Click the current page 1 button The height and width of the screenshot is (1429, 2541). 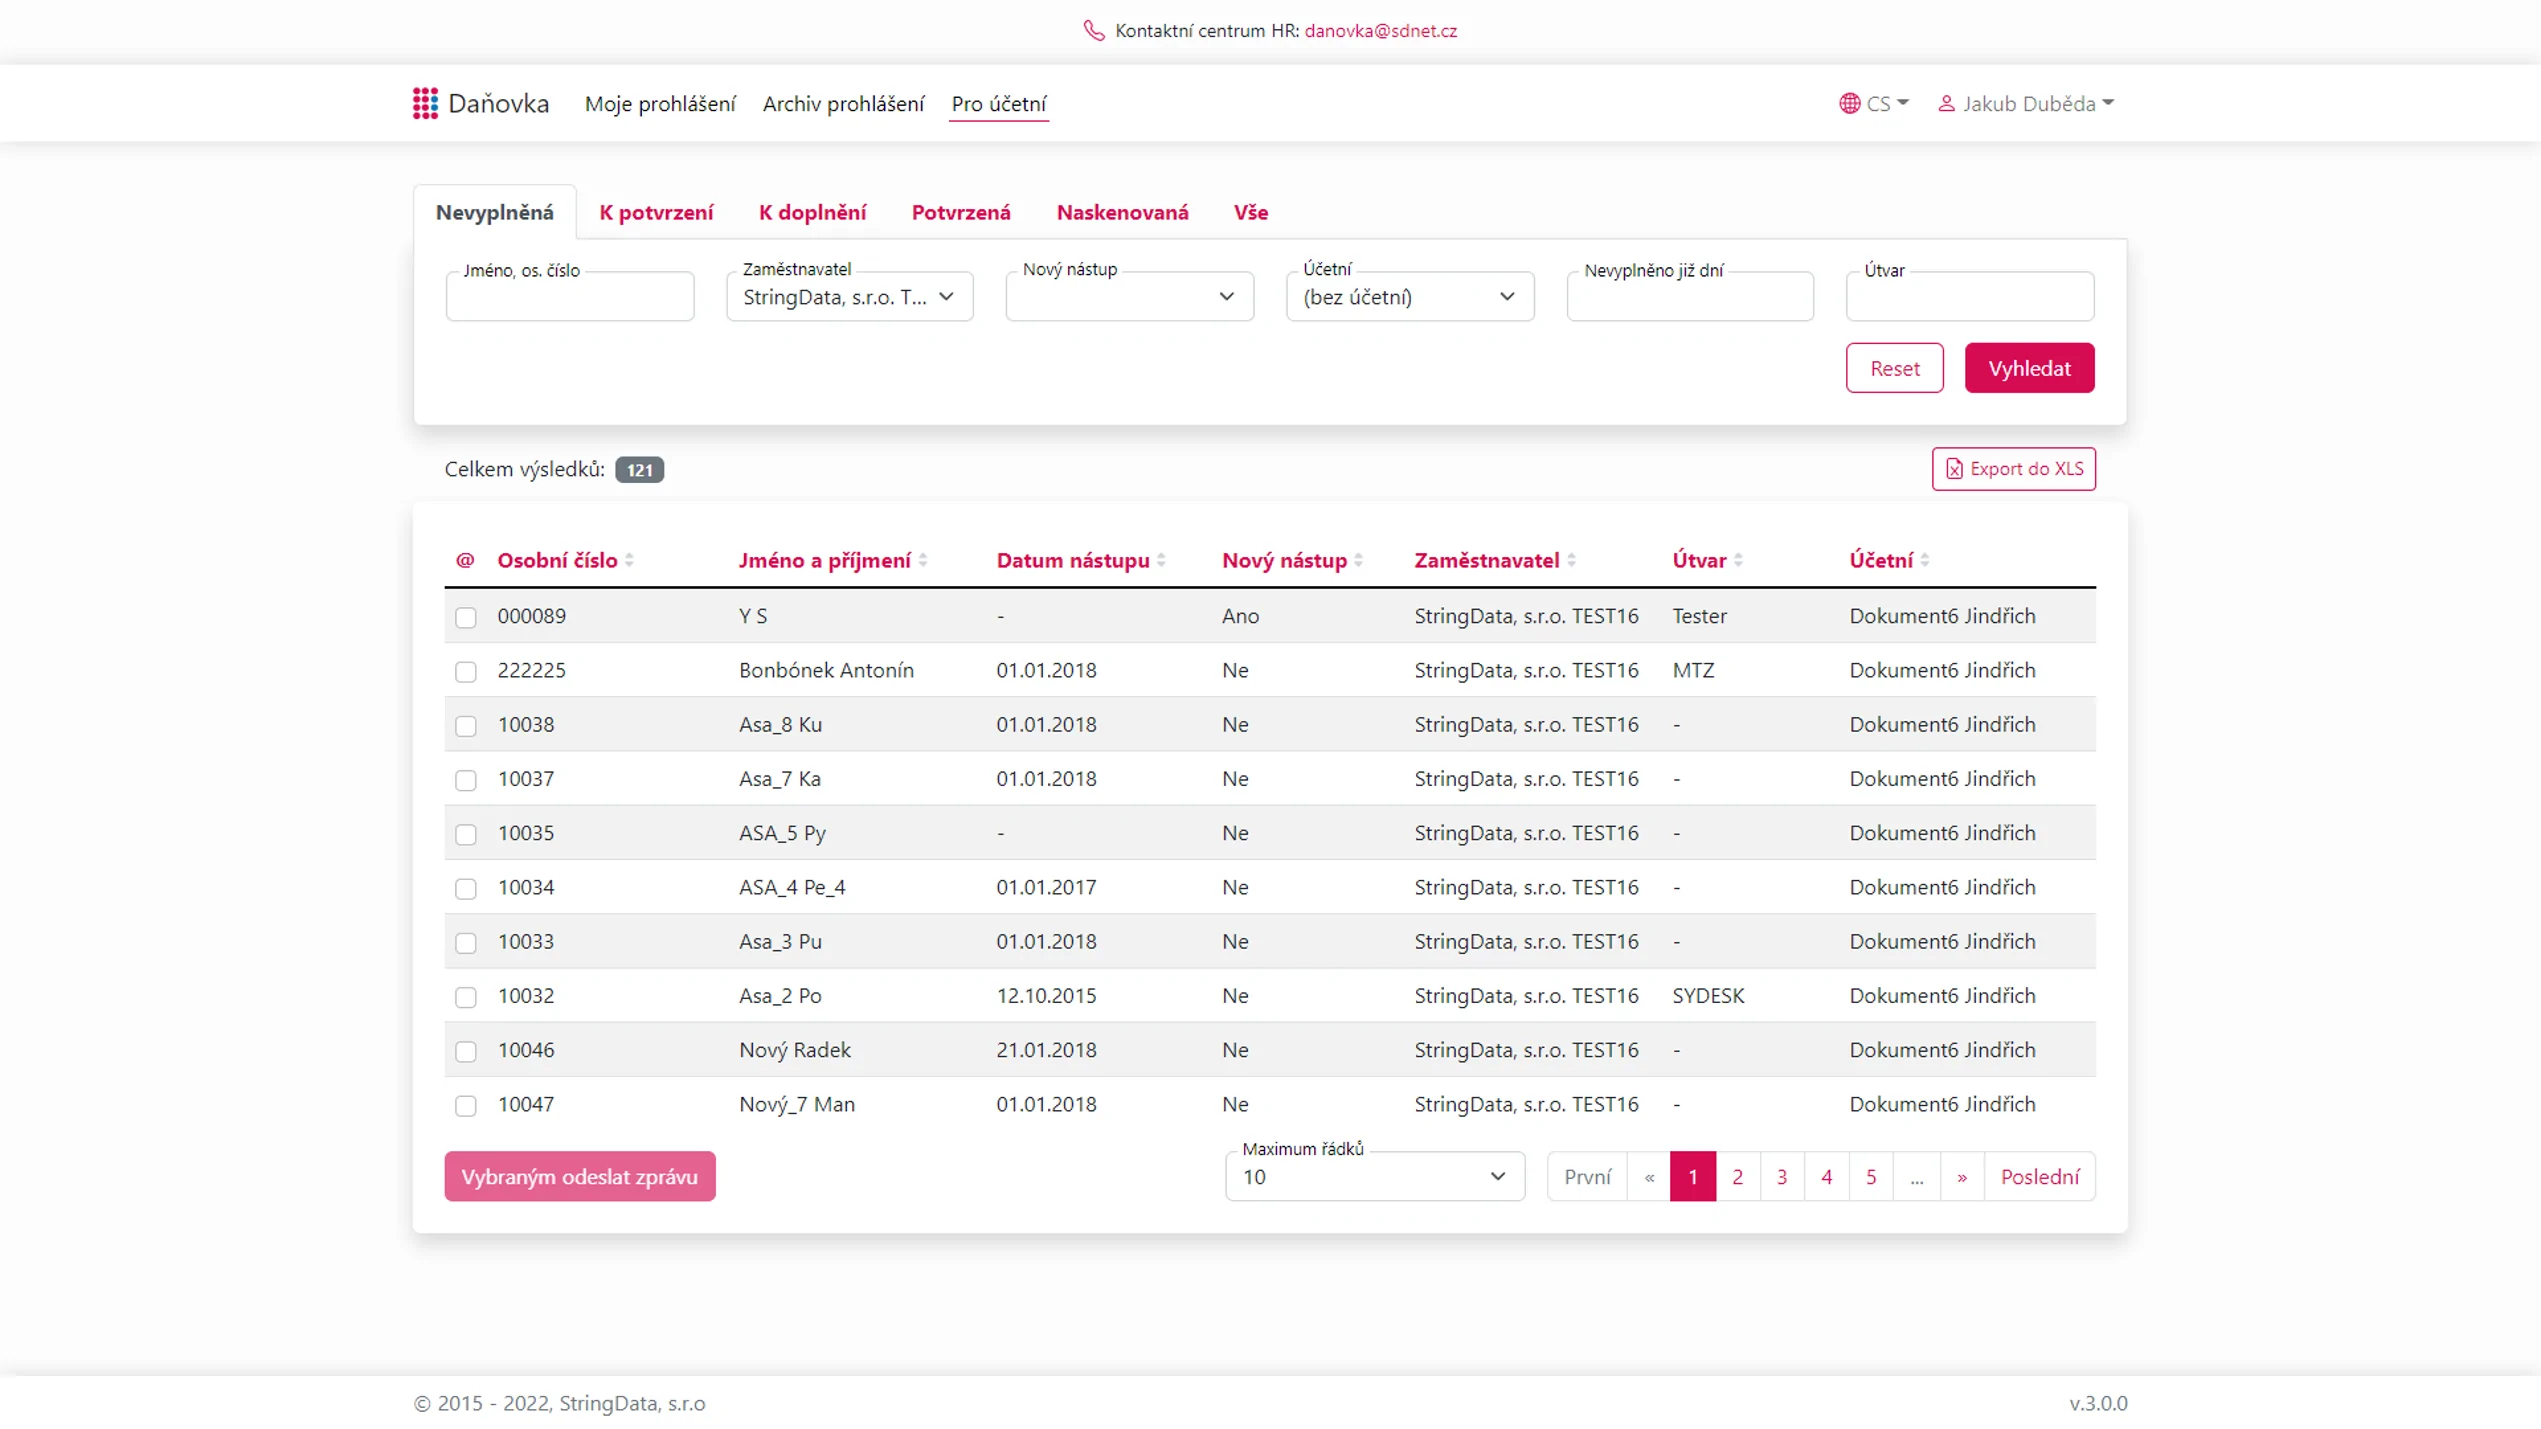tap(1692, 1176)
